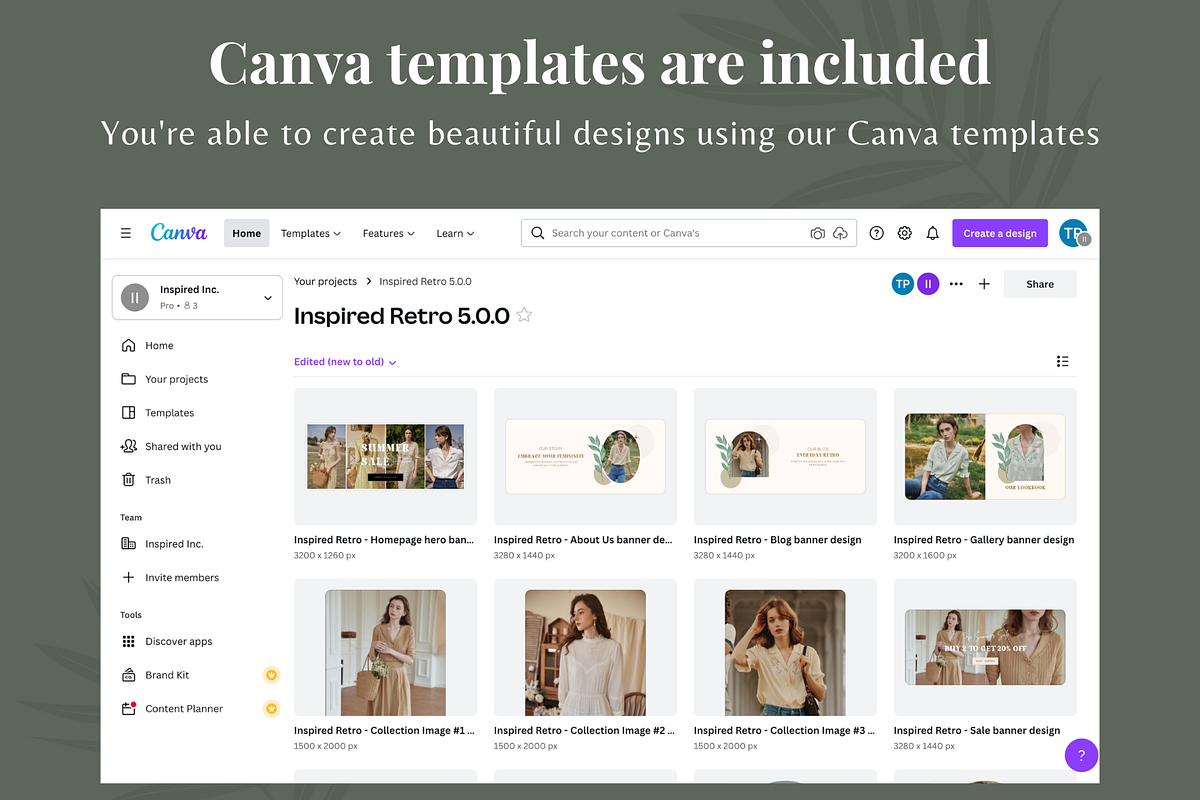Click the camera icon in search bar

pyautogui.click(x=817, y=233)
